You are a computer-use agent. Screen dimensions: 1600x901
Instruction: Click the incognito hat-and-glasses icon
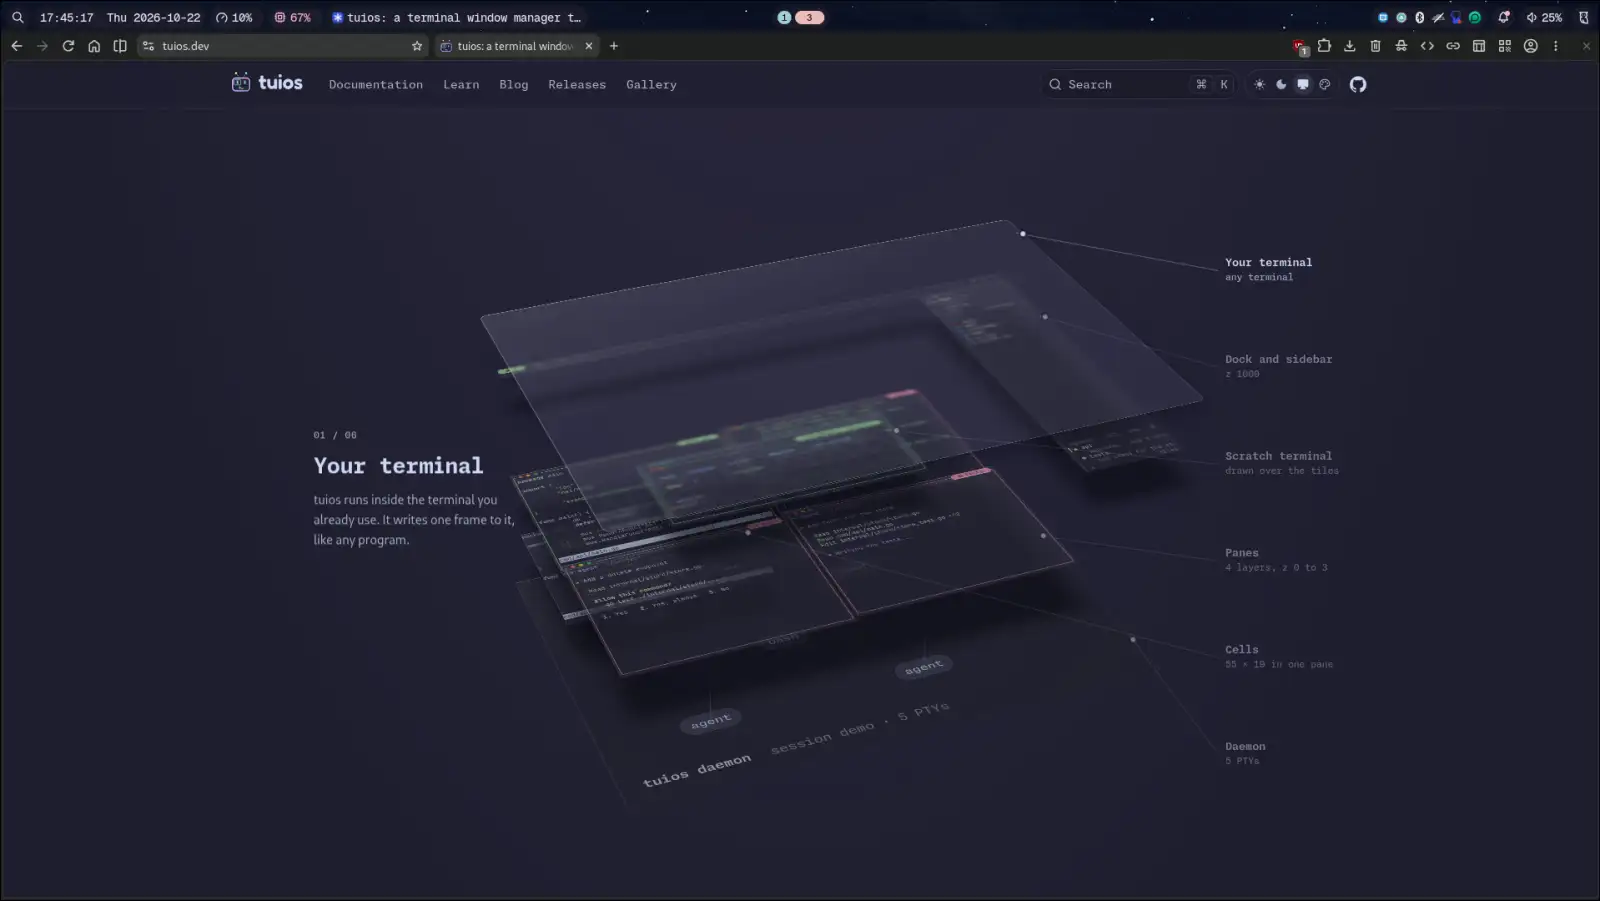(1401, 46)
